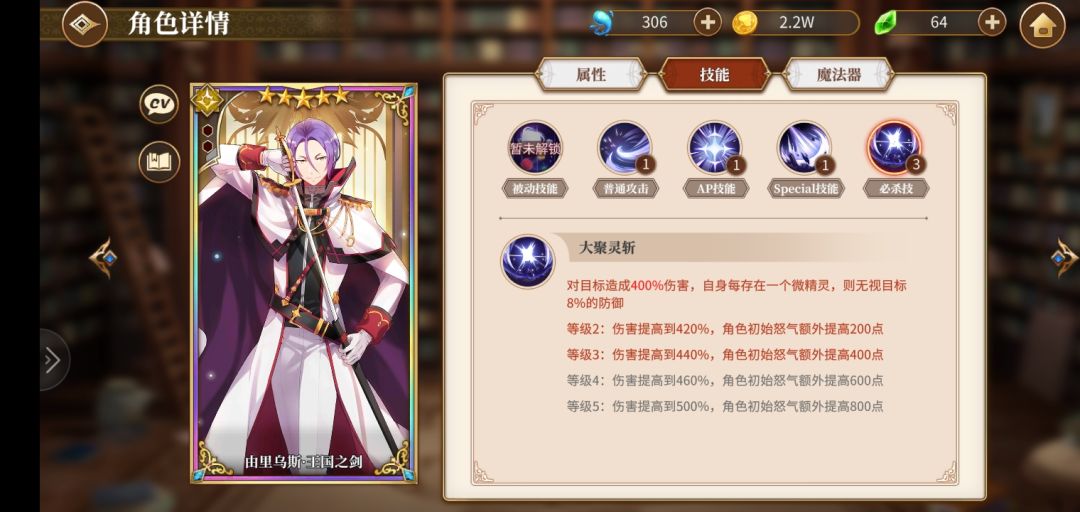Go to previous character with left arrow

point(103,258)
